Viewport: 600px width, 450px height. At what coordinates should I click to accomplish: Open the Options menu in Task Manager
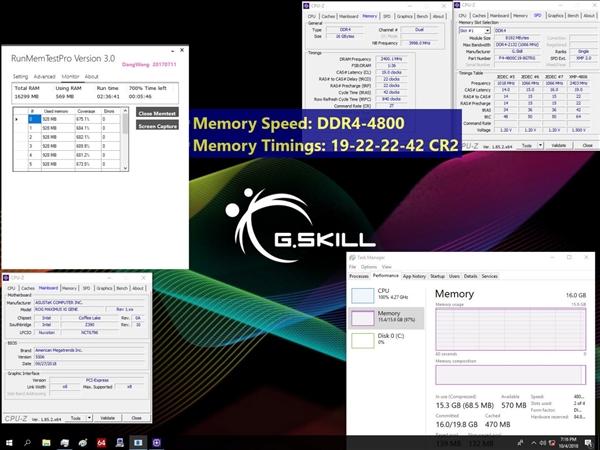point(369,267)
